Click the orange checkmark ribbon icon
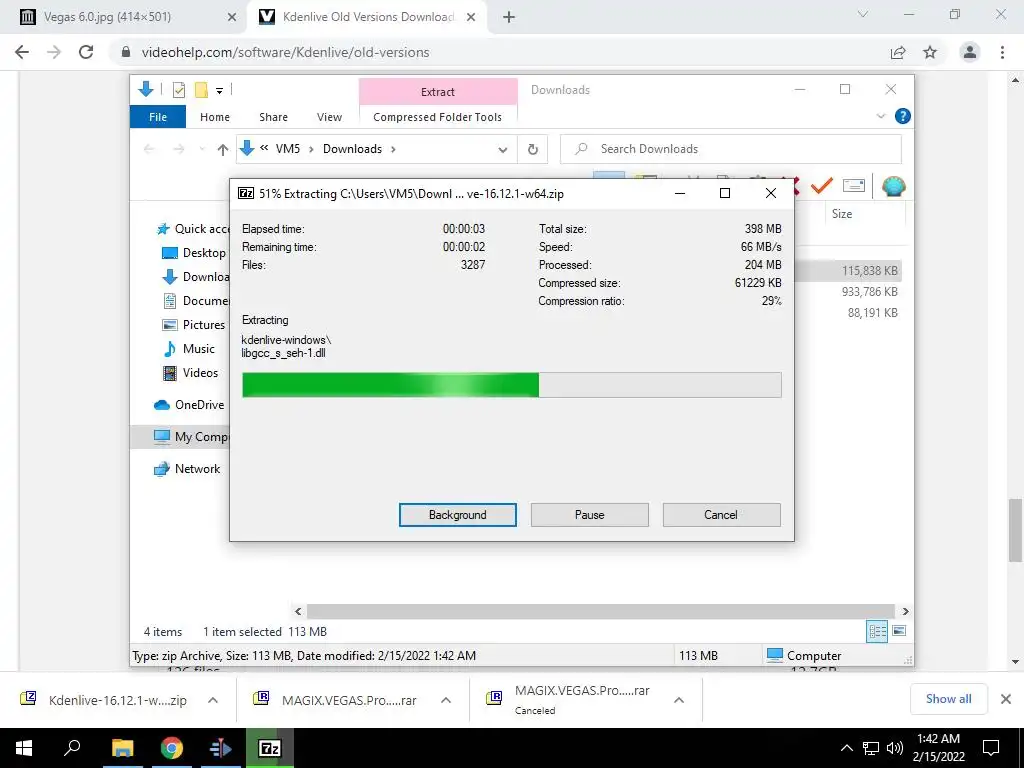This screenshot has width=1024, height=768. tap(822, 186)
